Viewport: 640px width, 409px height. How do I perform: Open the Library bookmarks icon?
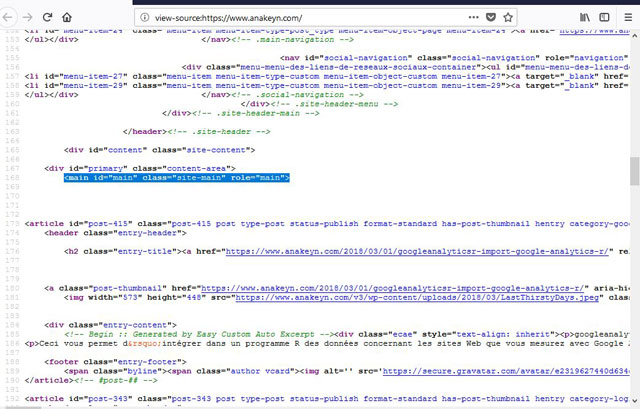point(585,17)
